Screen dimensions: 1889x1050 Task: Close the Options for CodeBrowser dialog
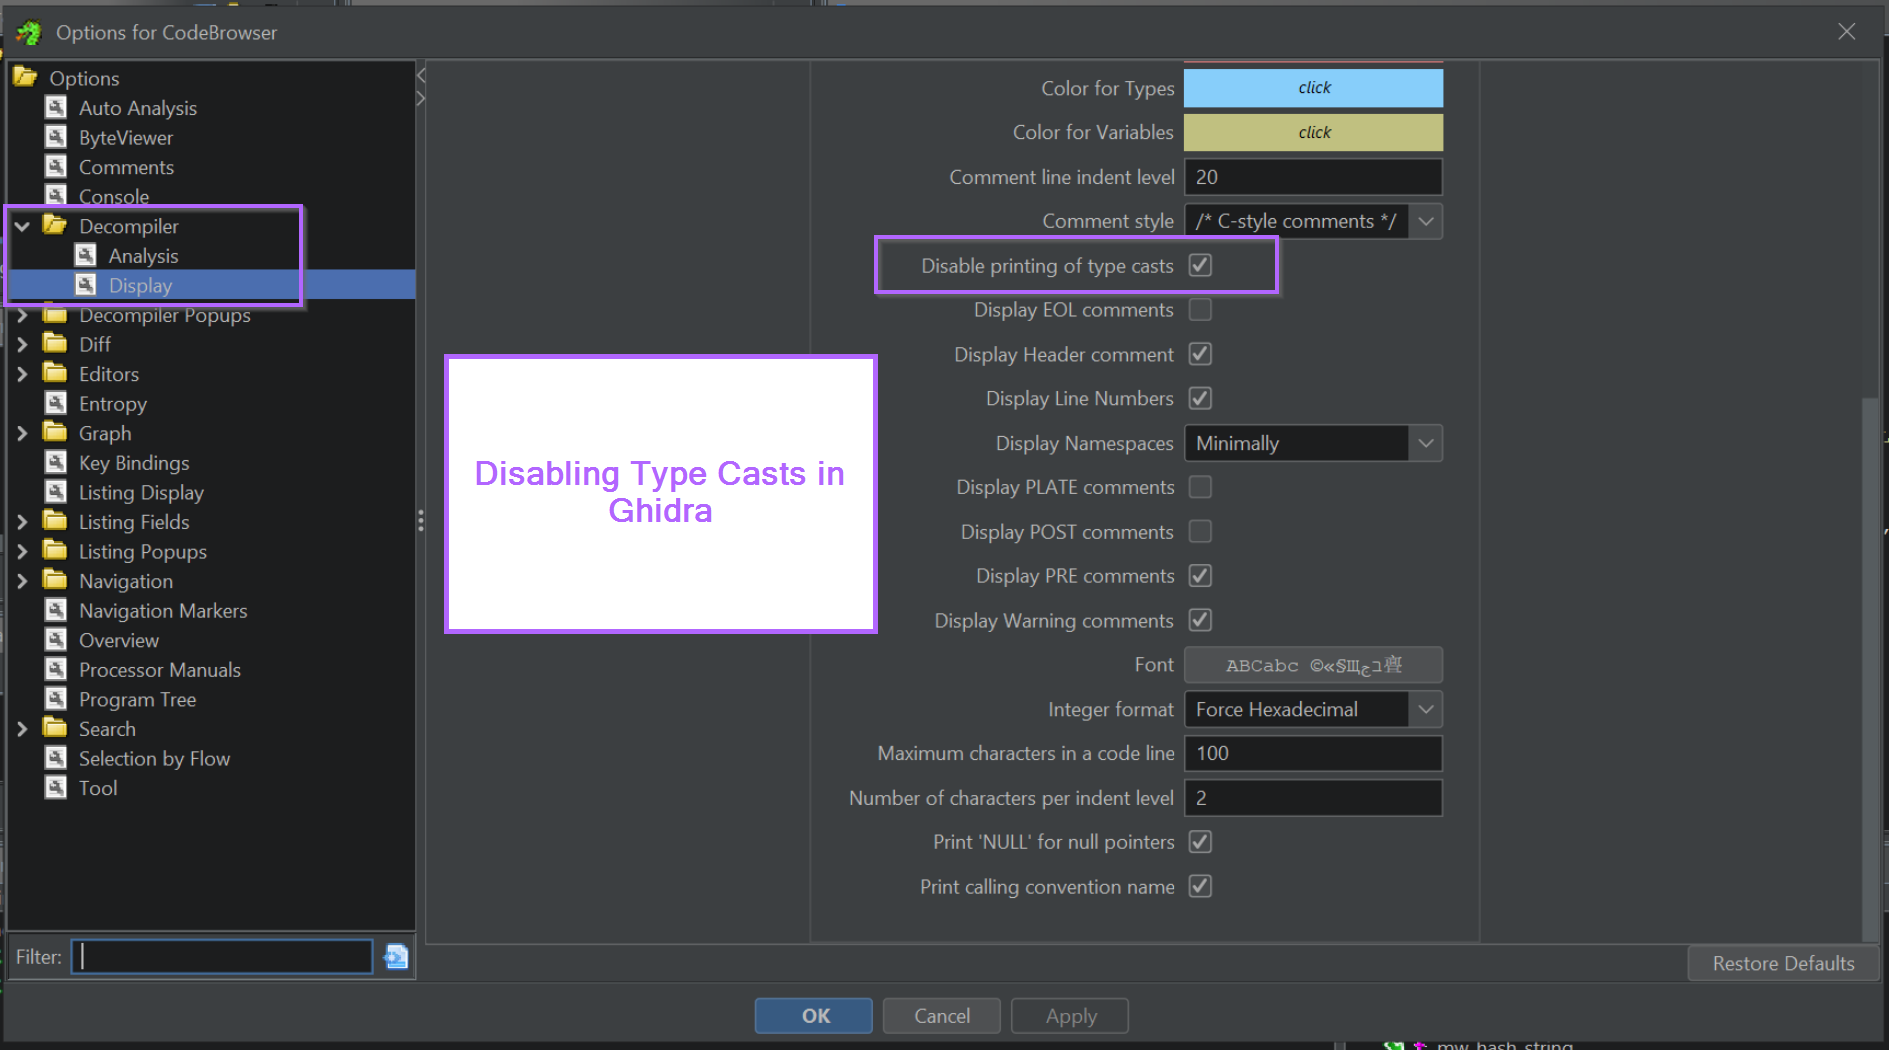pyautogui.click(x=1846, y=32)
